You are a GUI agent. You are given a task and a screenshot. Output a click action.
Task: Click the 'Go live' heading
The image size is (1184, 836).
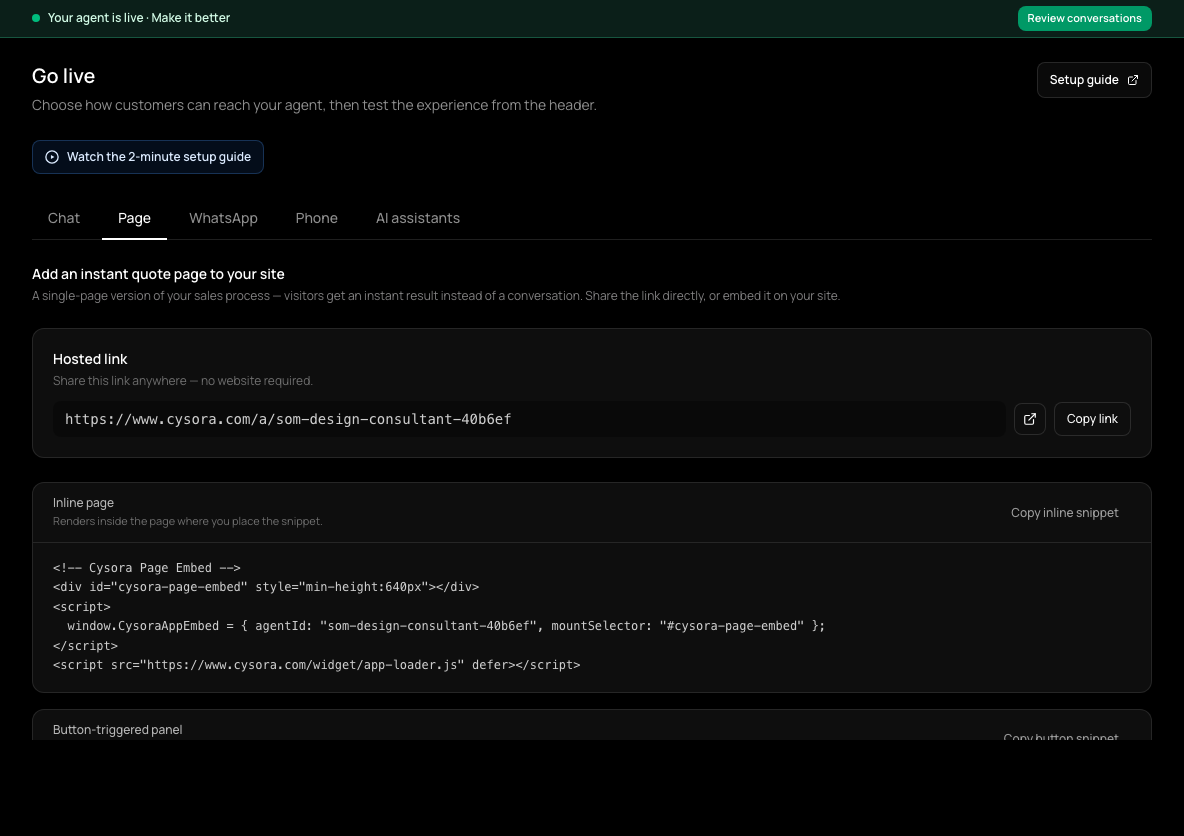coord(63,76)
